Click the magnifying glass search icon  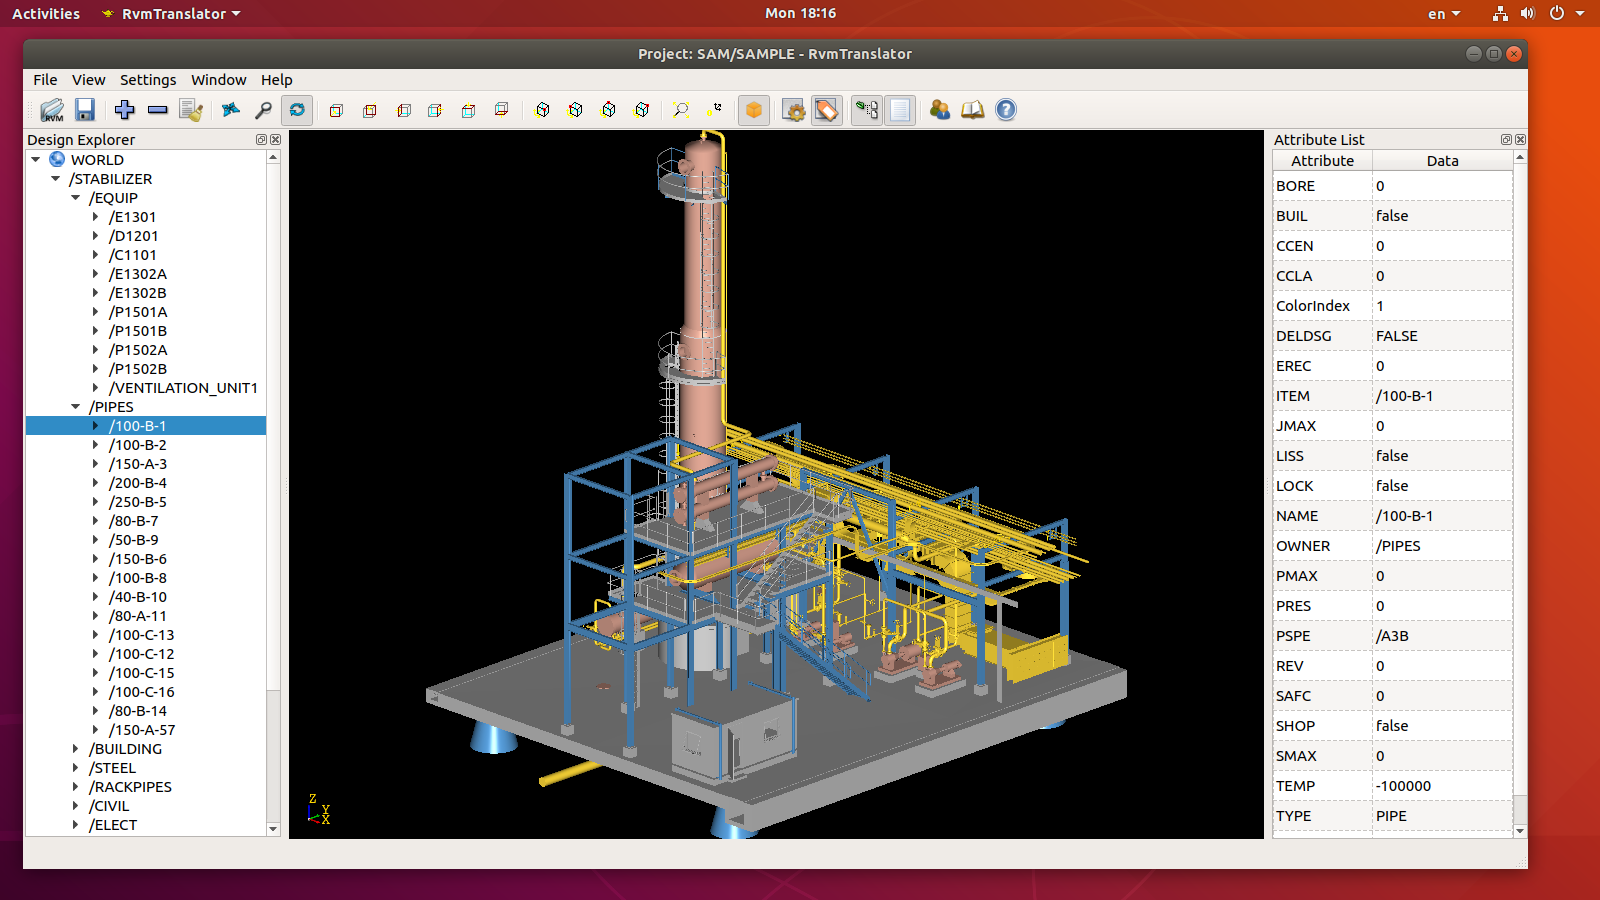click(x=264, y=110)
